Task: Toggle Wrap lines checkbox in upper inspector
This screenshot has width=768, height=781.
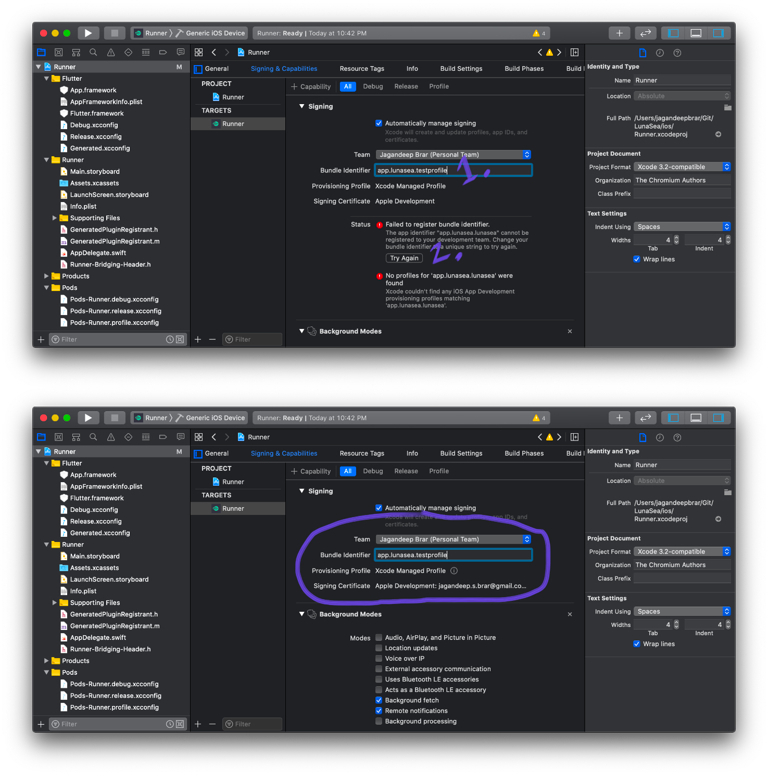Action: (x=637, y=259)
